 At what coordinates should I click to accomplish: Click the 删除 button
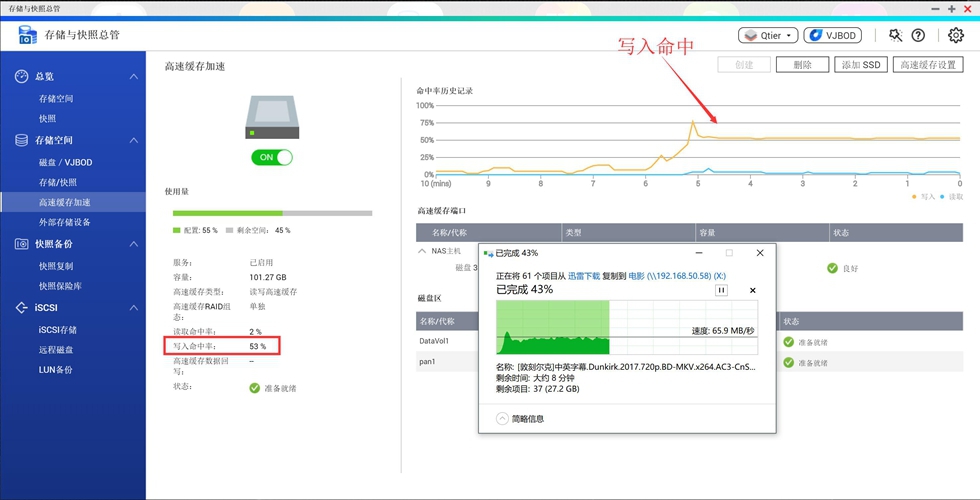pyautogui.click(x=802, y=64)
